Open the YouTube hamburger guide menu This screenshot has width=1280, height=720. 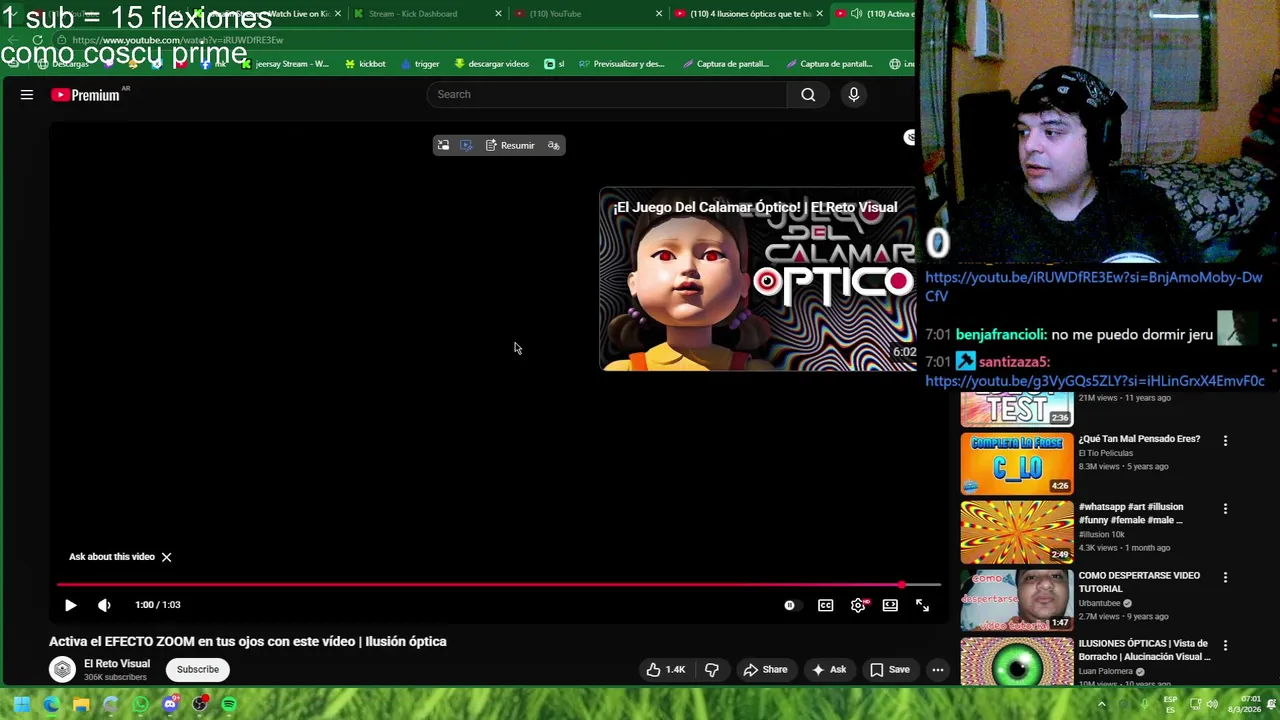(x=27, y=95)
